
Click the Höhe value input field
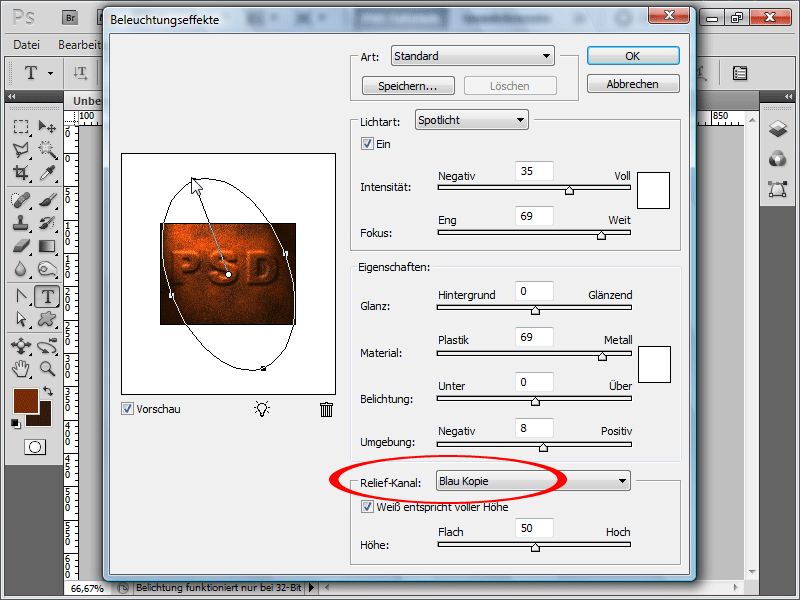(x=534, y=528)
